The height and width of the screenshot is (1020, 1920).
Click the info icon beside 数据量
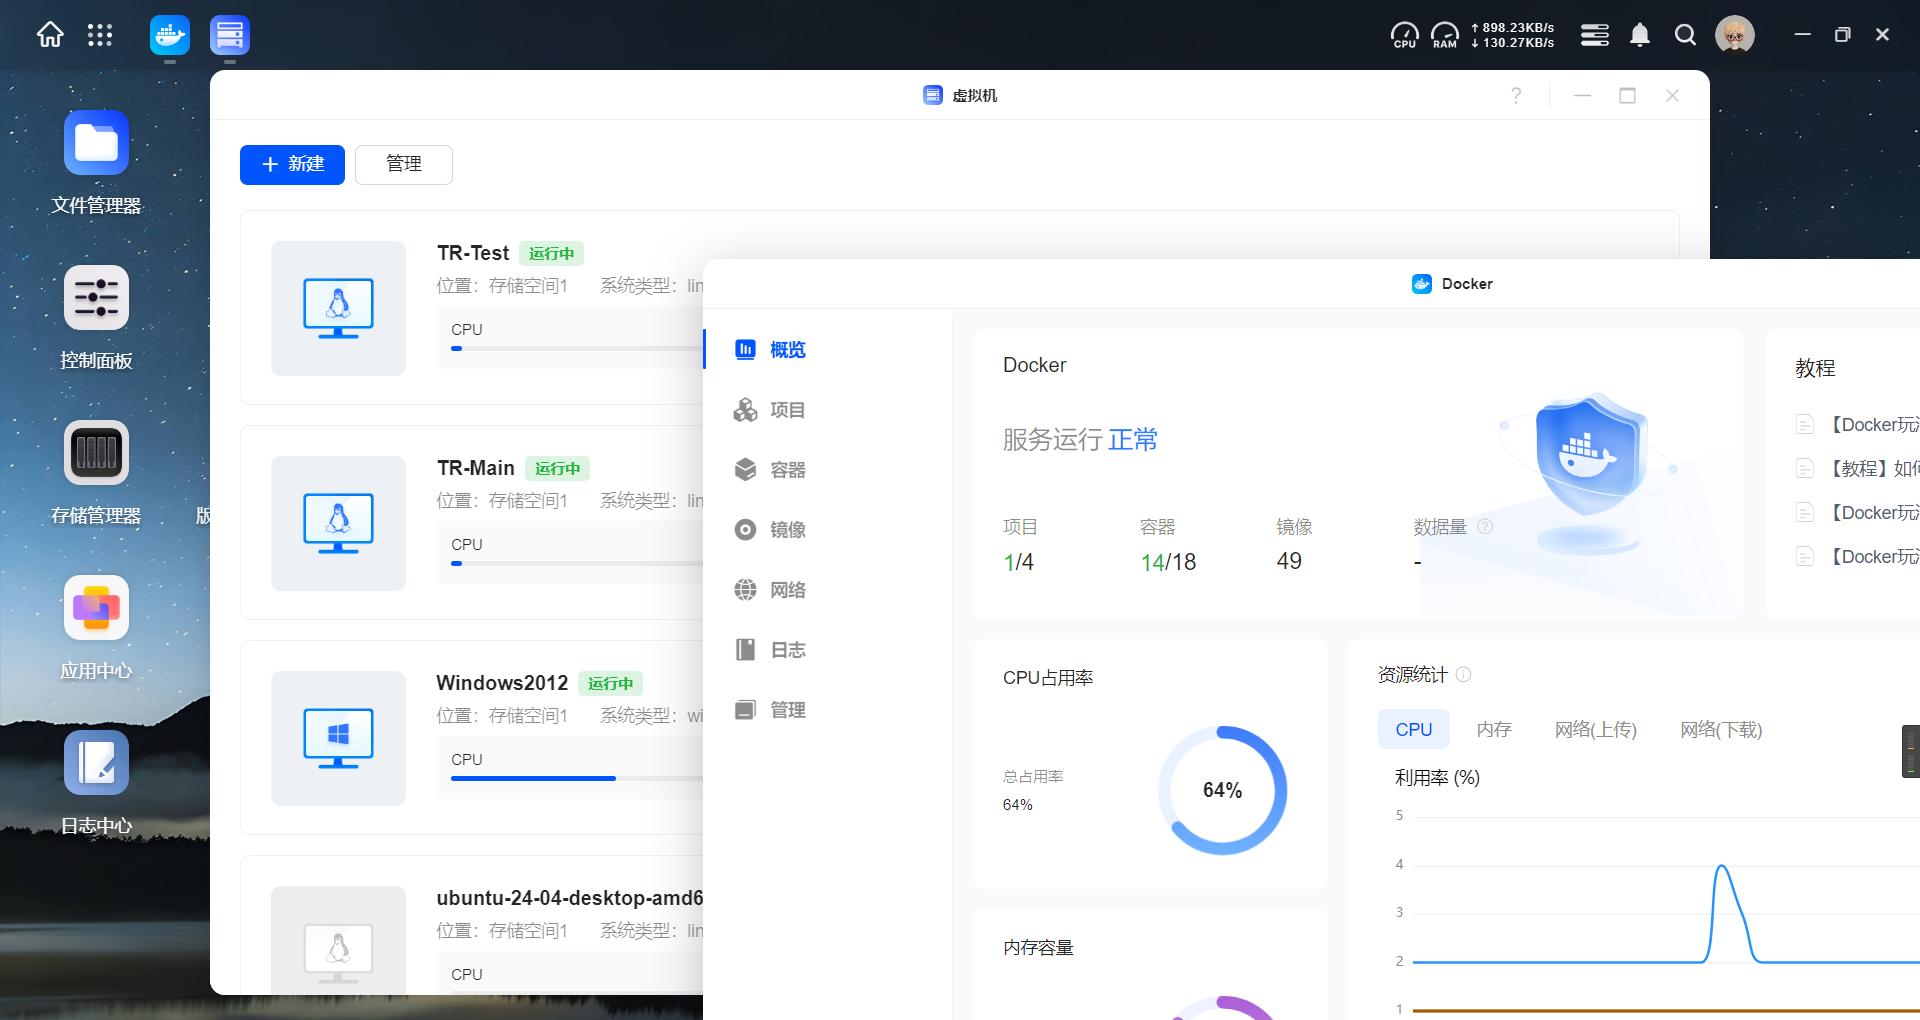coord(1485,526)
